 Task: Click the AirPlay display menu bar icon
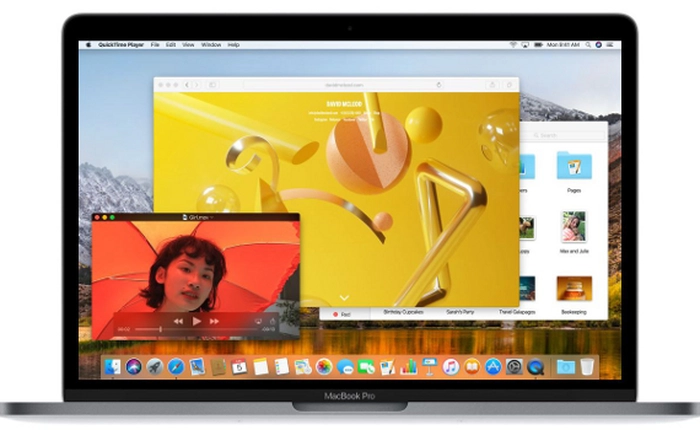[525, 45]
